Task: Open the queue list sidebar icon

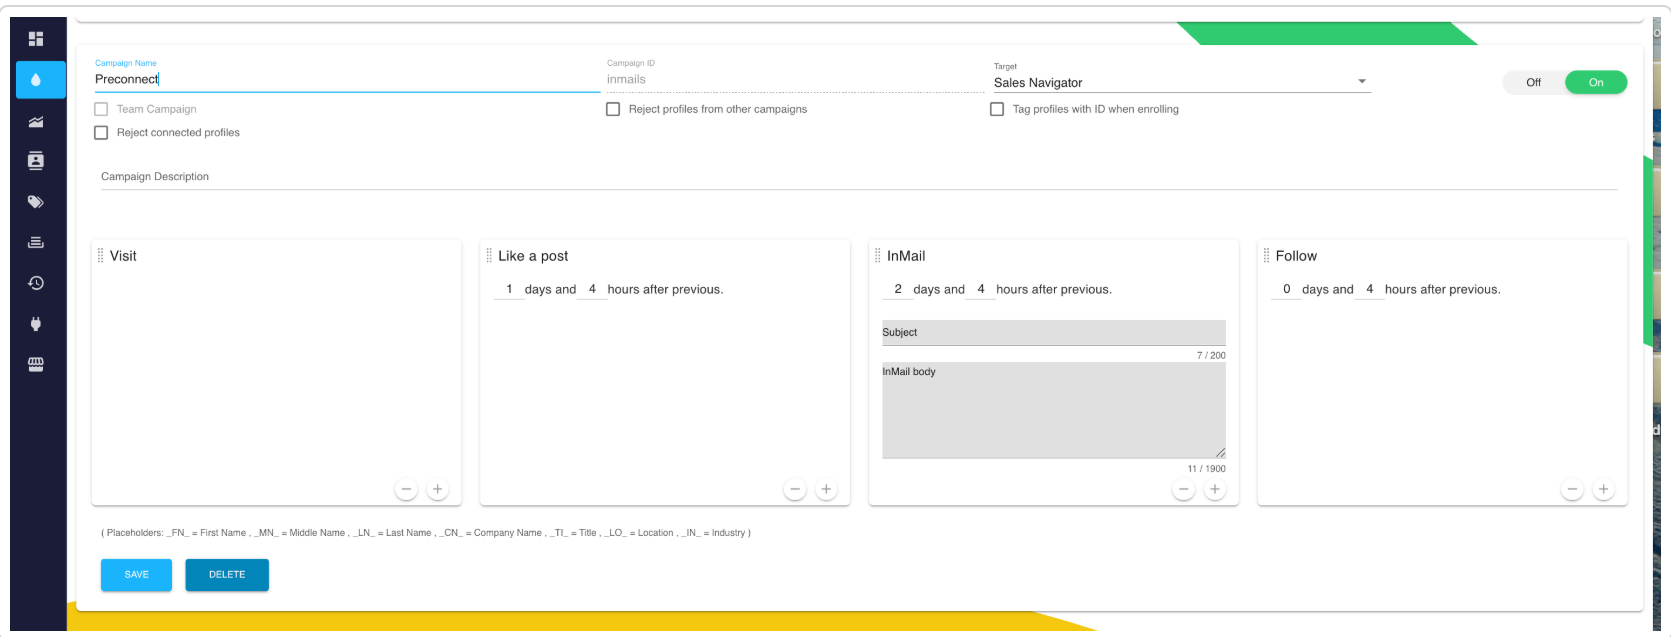Action: pos(36,242)
